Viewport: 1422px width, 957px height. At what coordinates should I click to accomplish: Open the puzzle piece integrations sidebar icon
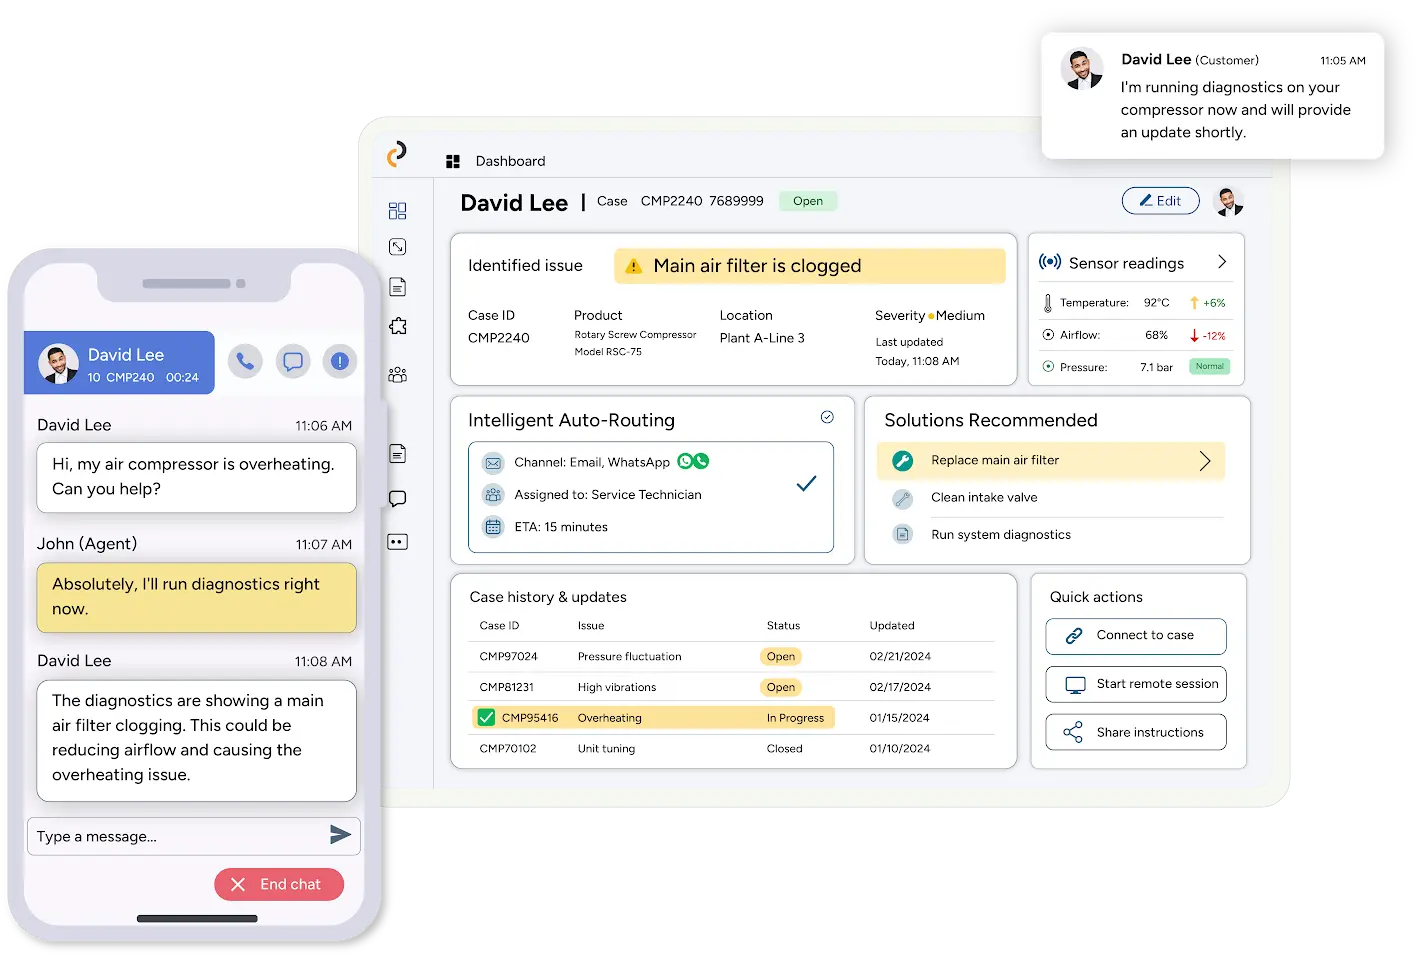pyautogui.click(x=398, y=326)
